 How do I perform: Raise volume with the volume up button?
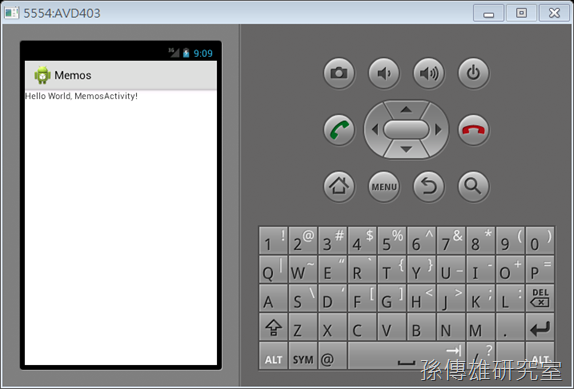click(x=429, y=73)
